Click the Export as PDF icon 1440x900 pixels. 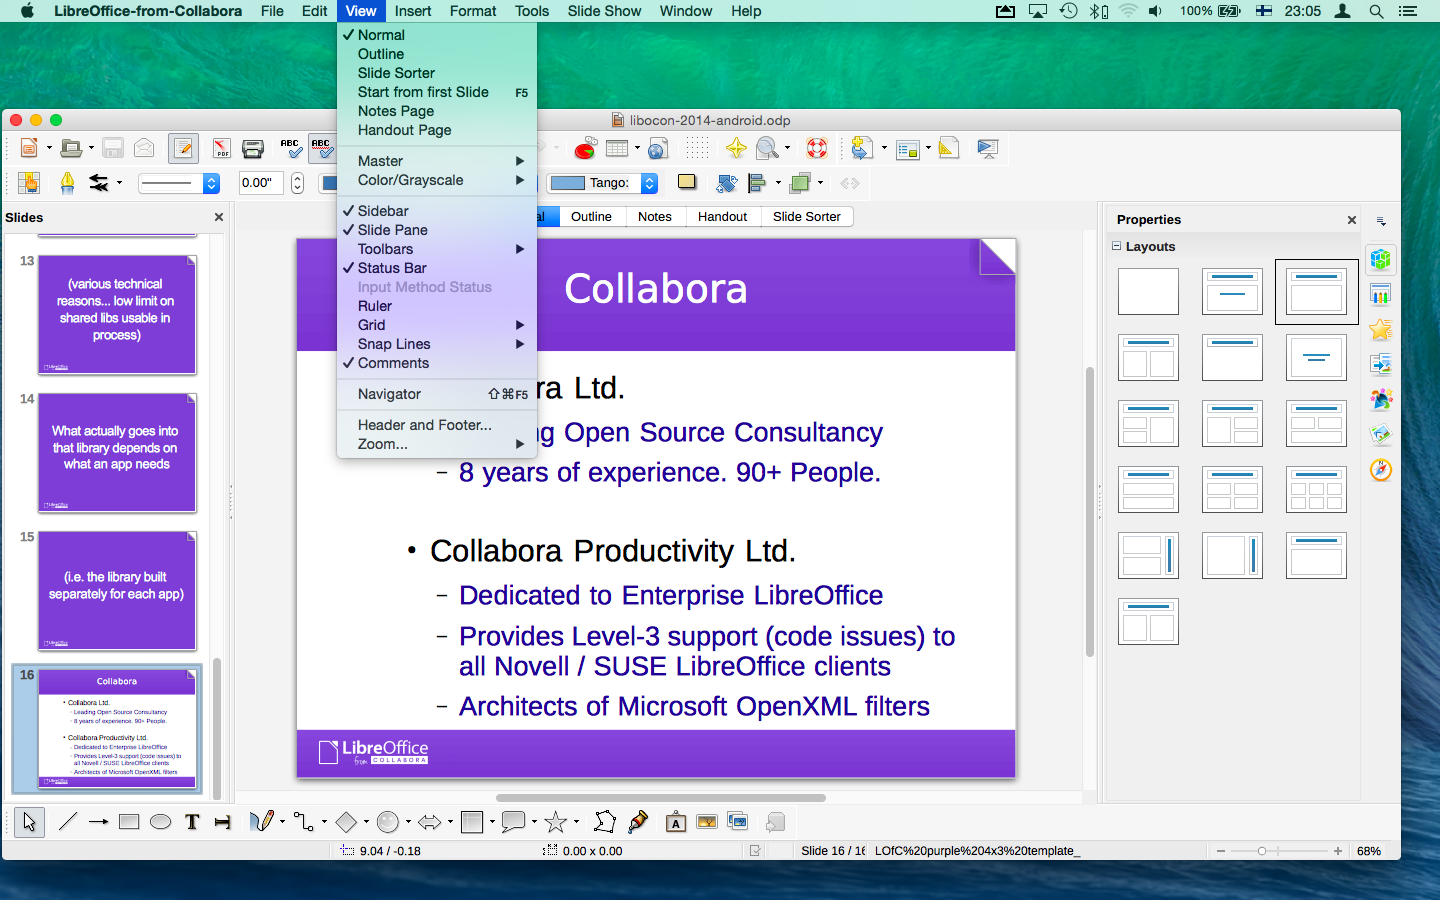click(221, 149)
